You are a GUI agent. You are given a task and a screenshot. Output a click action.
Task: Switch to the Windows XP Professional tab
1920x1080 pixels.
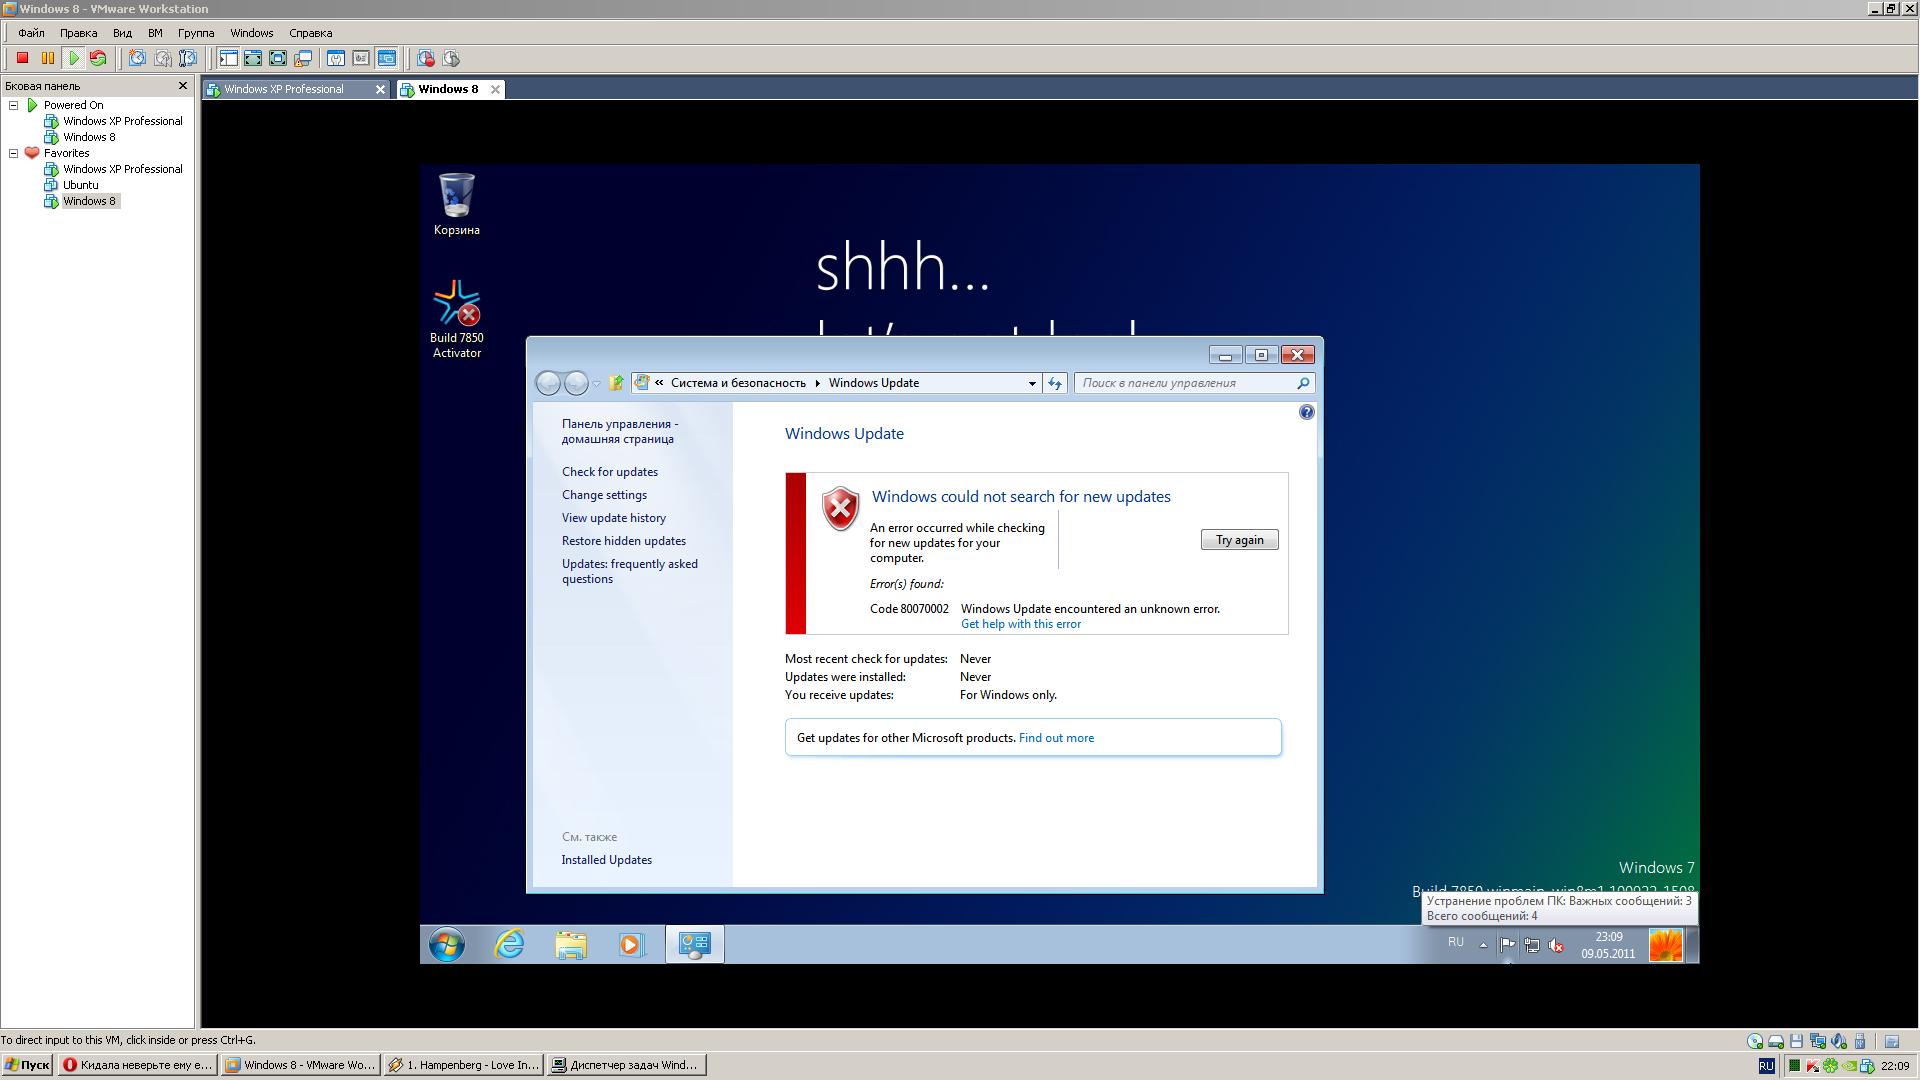point(284,89)
